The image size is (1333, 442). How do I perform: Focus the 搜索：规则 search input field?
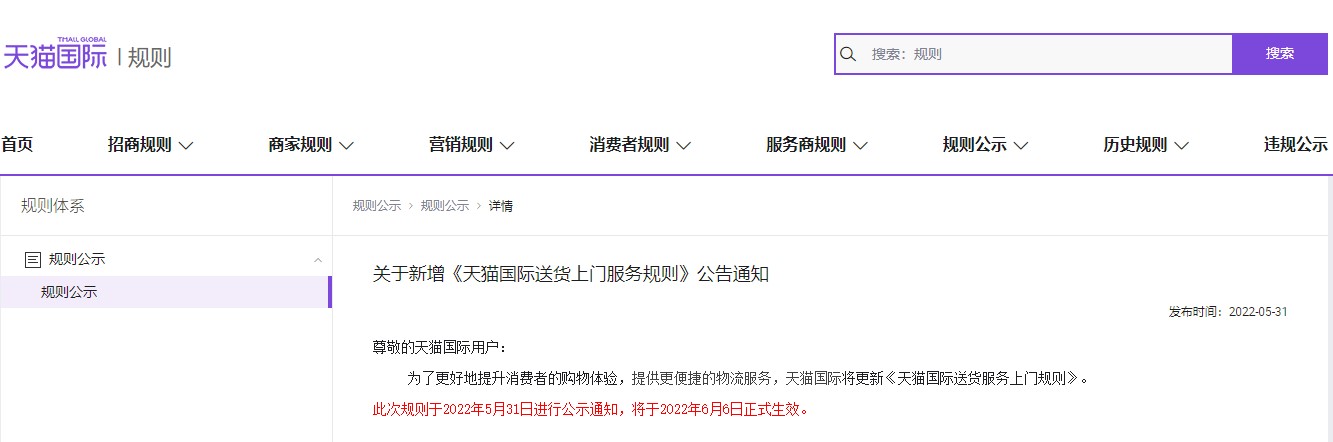pyautogui.click(x=1034, y=54)
